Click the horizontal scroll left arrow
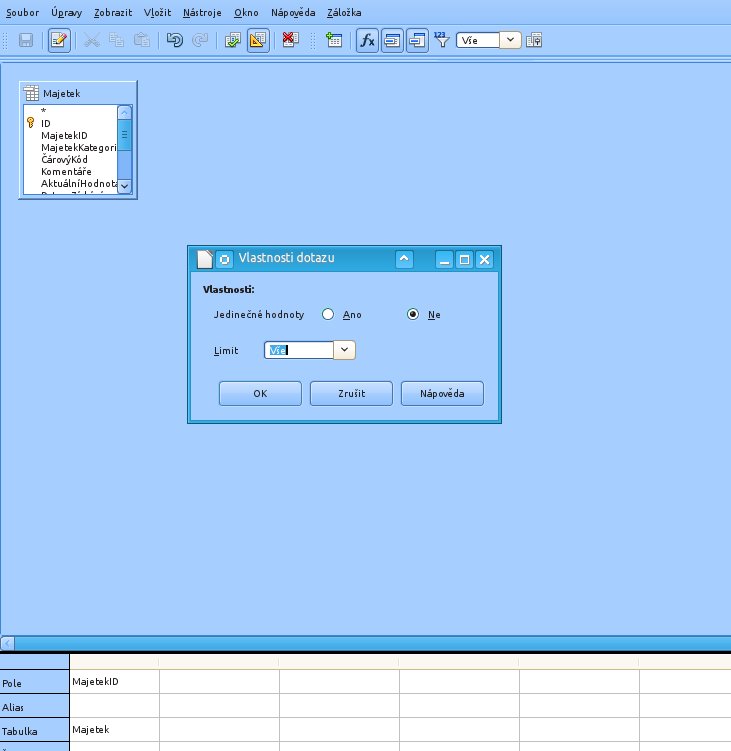Image resolution: width=731 pixels, height=751 pixels. click(x=7, y=643)
